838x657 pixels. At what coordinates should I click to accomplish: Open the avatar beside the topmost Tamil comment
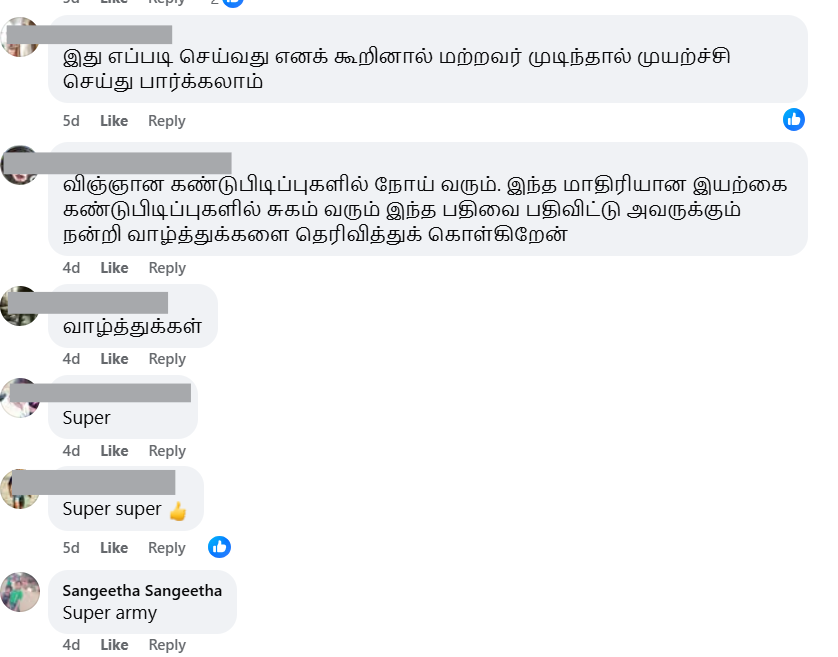[20, 37]
